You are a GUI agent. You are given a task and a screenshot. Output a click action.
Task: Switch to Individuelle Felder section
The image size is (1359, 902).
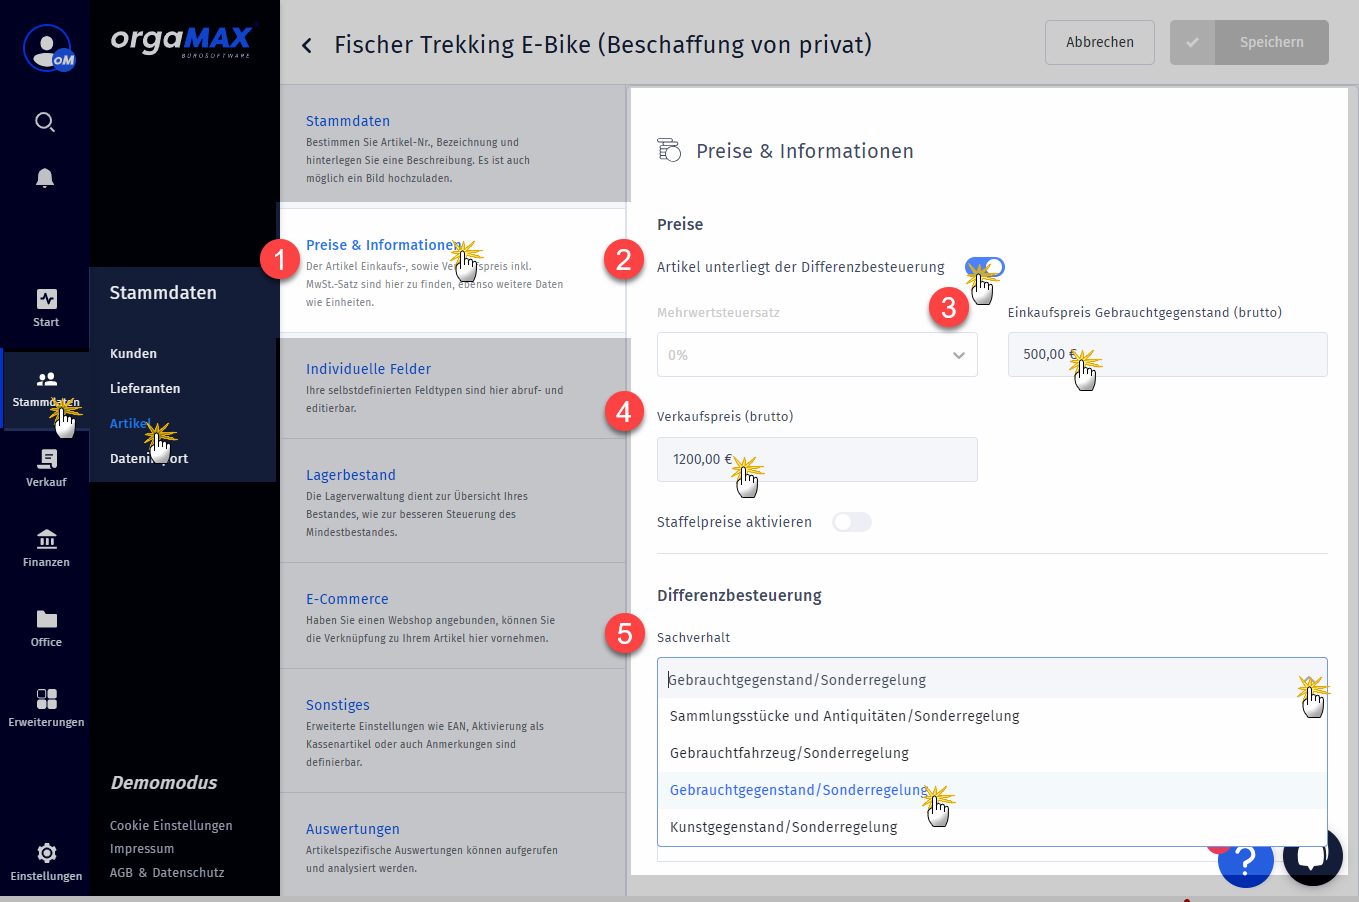[453, 388]
